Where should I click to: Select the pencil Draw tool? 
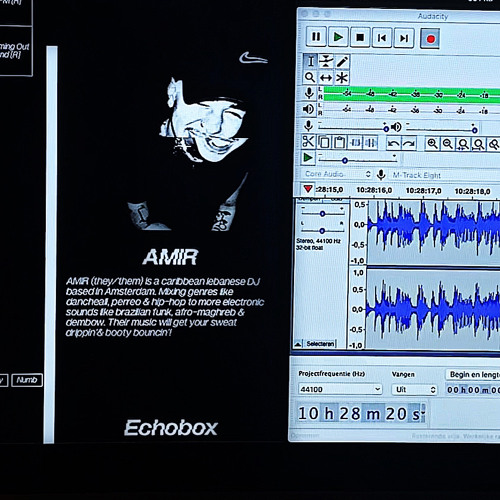coord(342,62)
